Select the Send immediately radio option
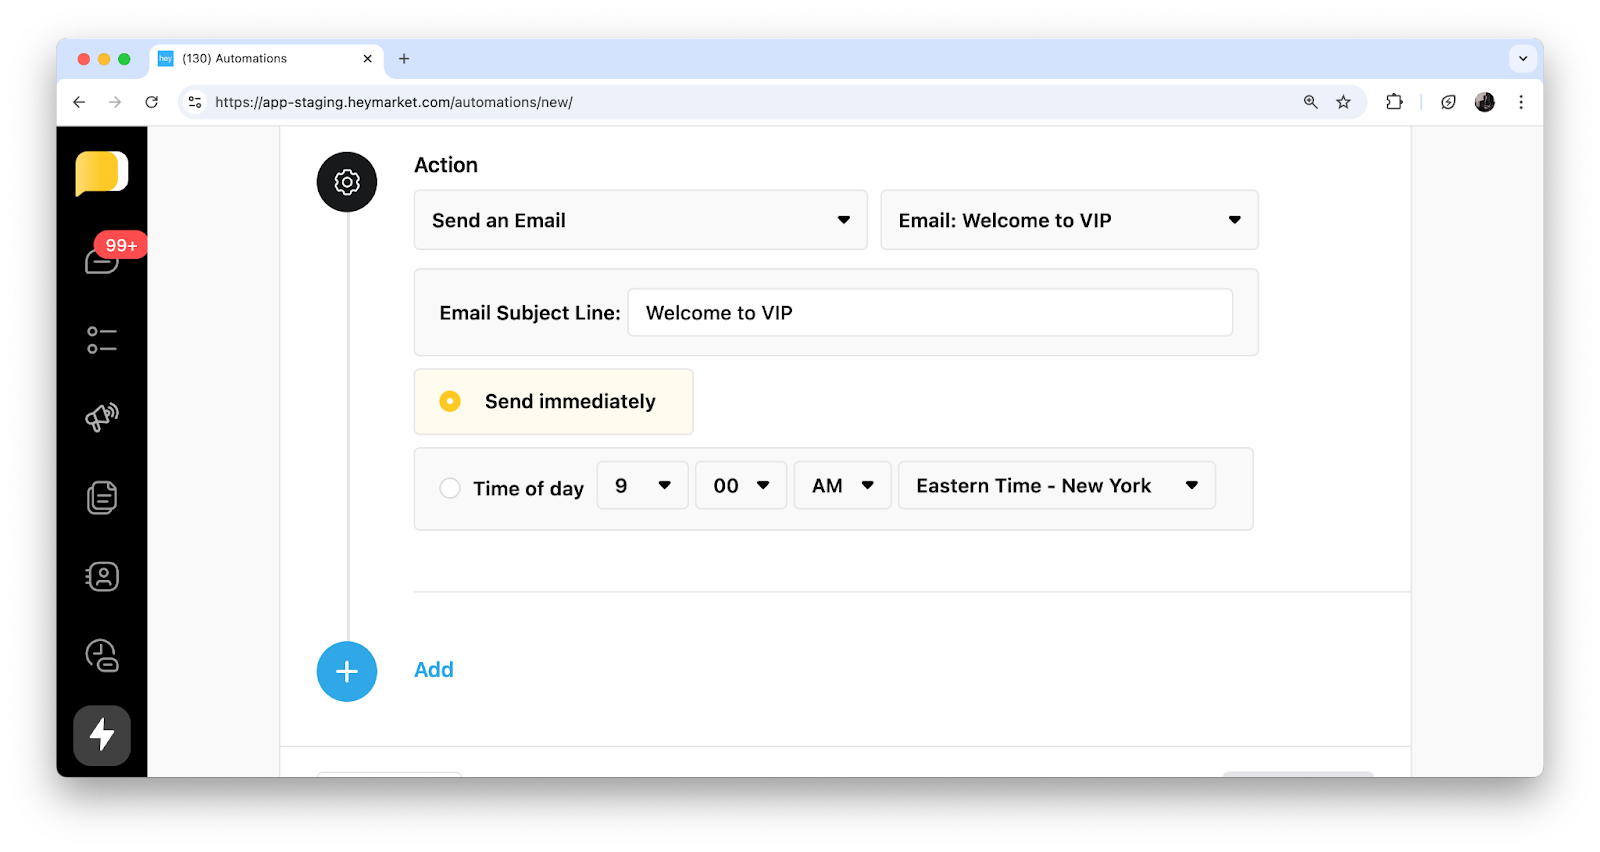The height and width of the screenshot is (852, 1600). [x=450, y=401]
